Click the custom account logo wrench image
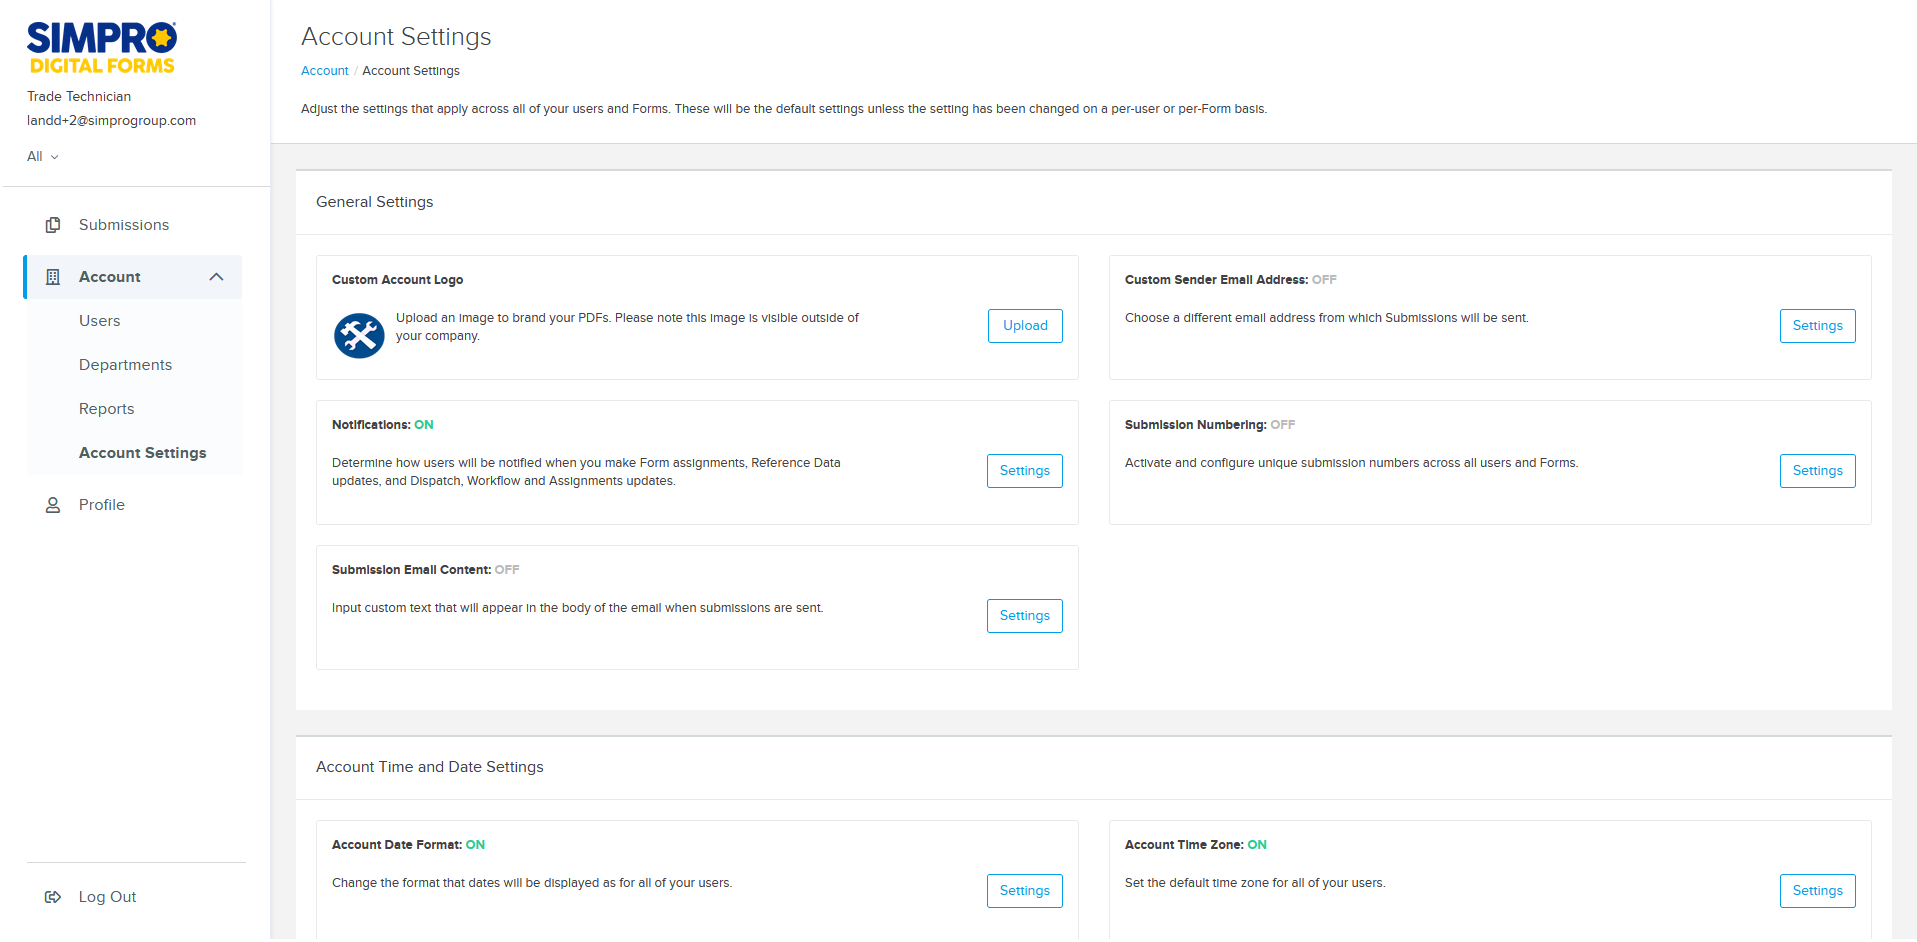1917x942 pixels. tap(359, 335)
